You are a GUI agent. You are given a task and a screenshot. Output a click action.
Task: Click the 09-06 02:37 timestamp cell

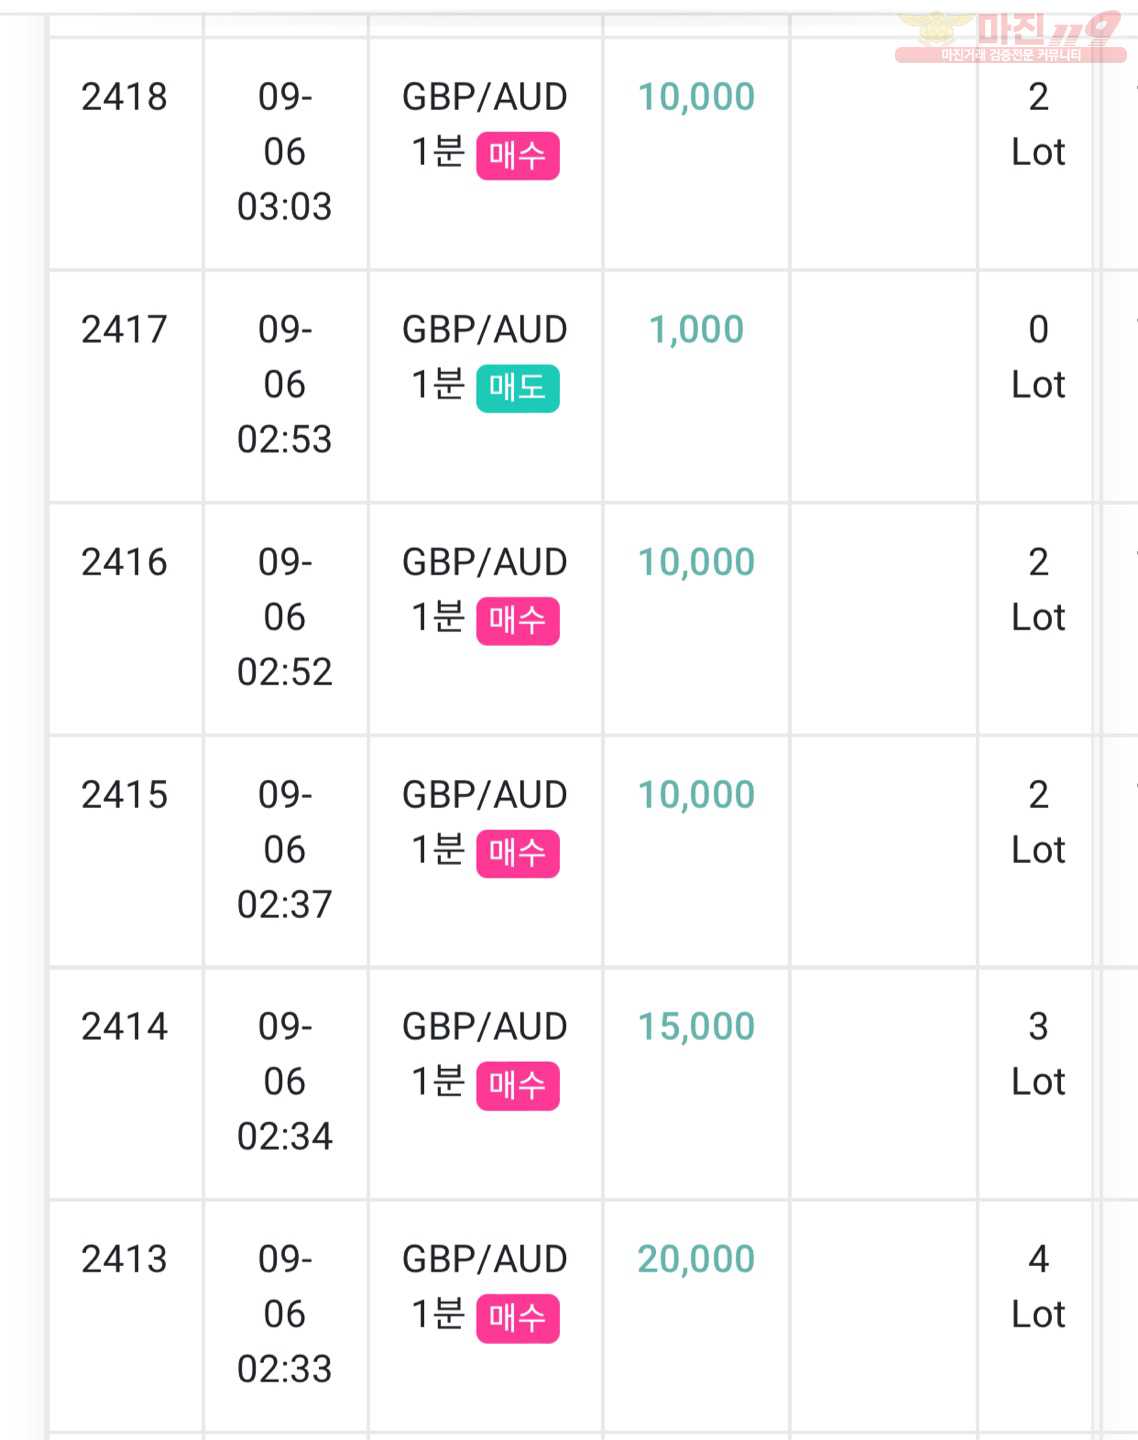coord(285,850)
